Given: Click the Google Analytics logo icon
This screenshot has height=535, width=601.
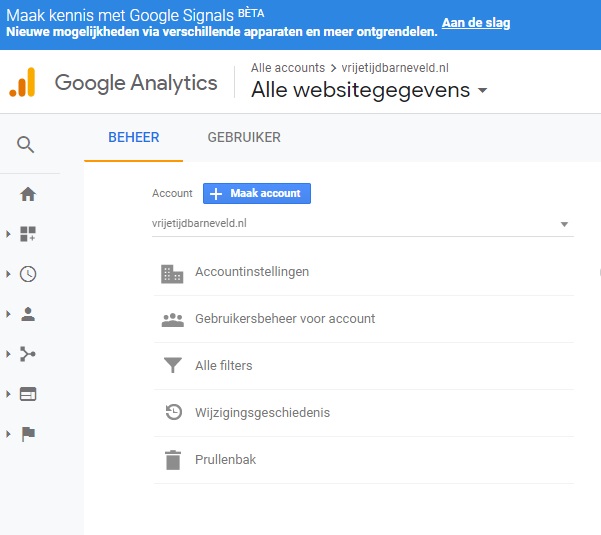Looking at the screenshot, I should point(22,82).
